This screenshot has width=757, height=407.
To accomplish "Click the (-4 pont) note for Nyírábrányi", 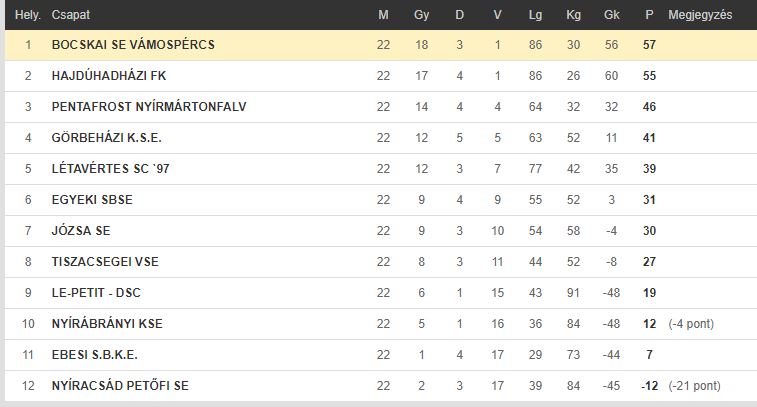I will [x=691, y=324].
